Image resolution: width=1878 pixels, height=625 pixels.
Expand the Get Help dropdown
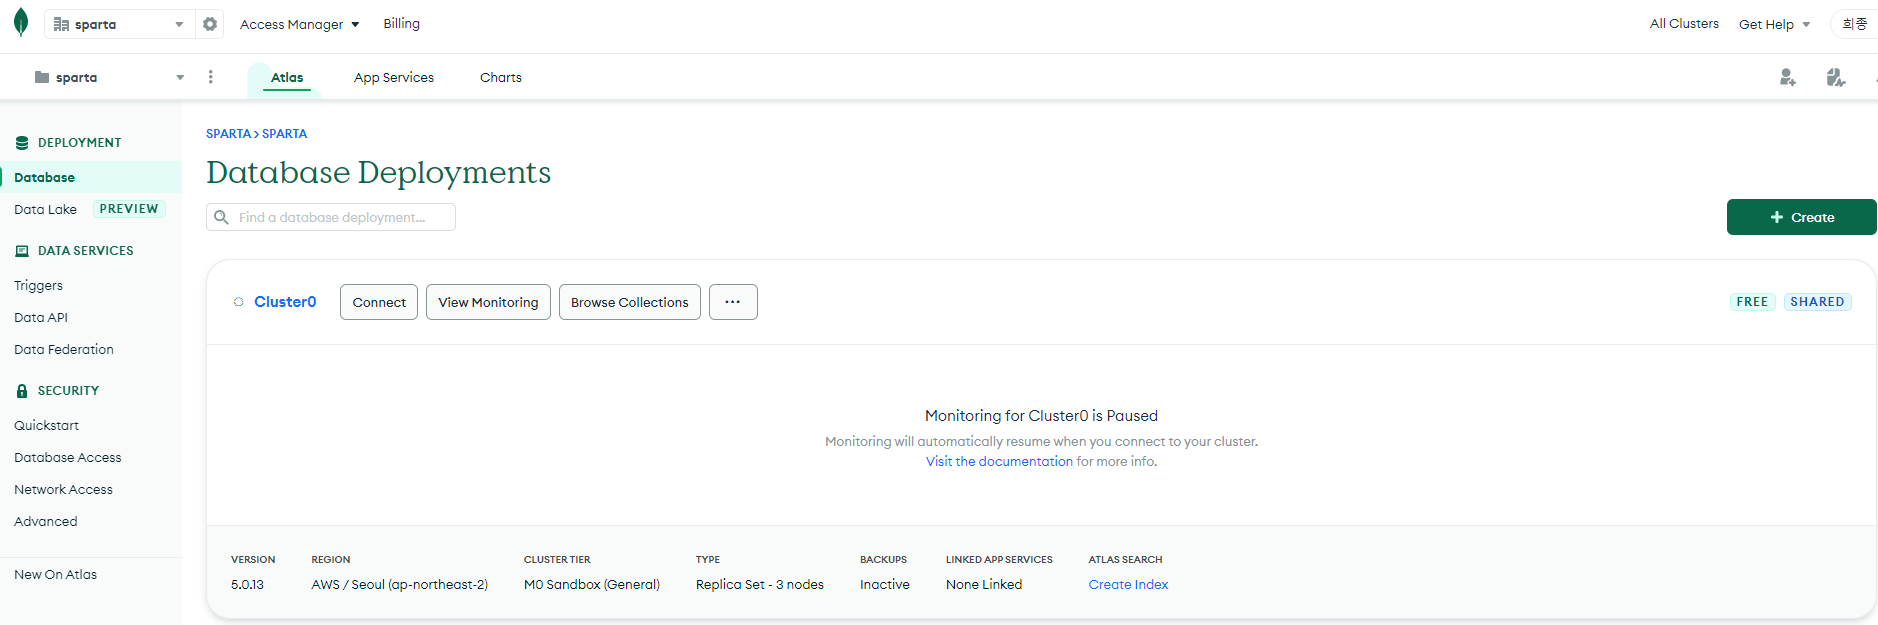1774,24
